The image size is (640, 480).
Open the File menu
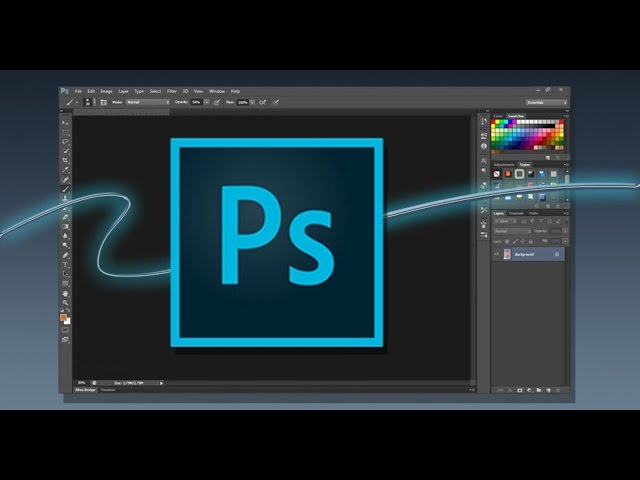[x=78, y=91]
